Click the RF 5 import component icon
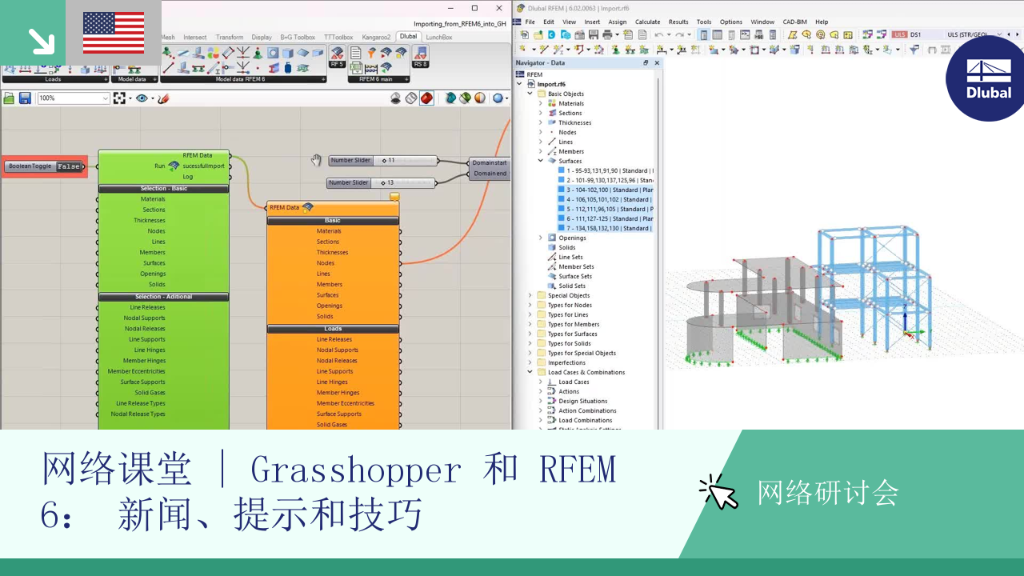 (x=337, y=57)
